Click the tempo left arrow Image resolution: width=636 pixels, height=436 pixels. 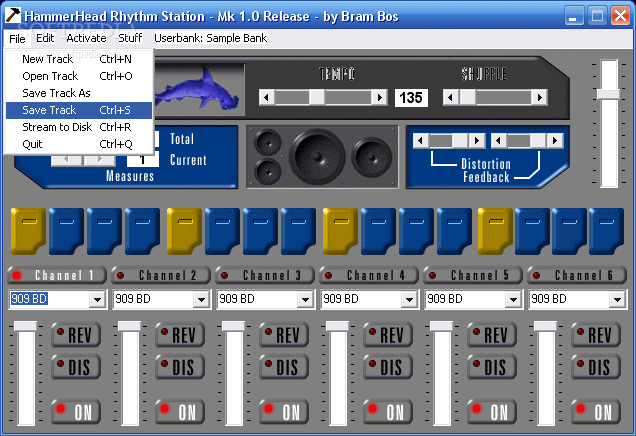[266, 98]
